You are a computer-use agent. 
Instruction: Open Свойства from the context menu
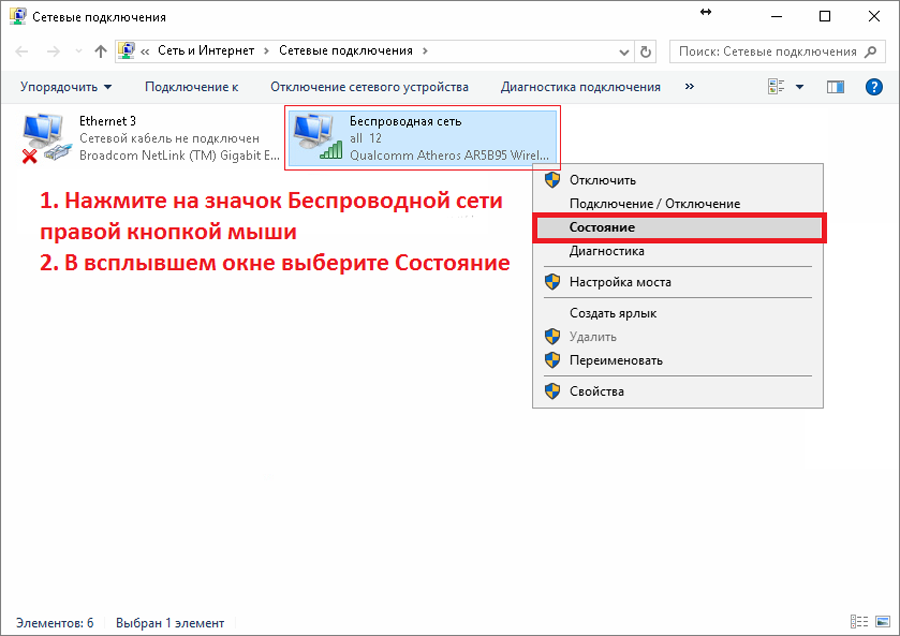point(678,391)
